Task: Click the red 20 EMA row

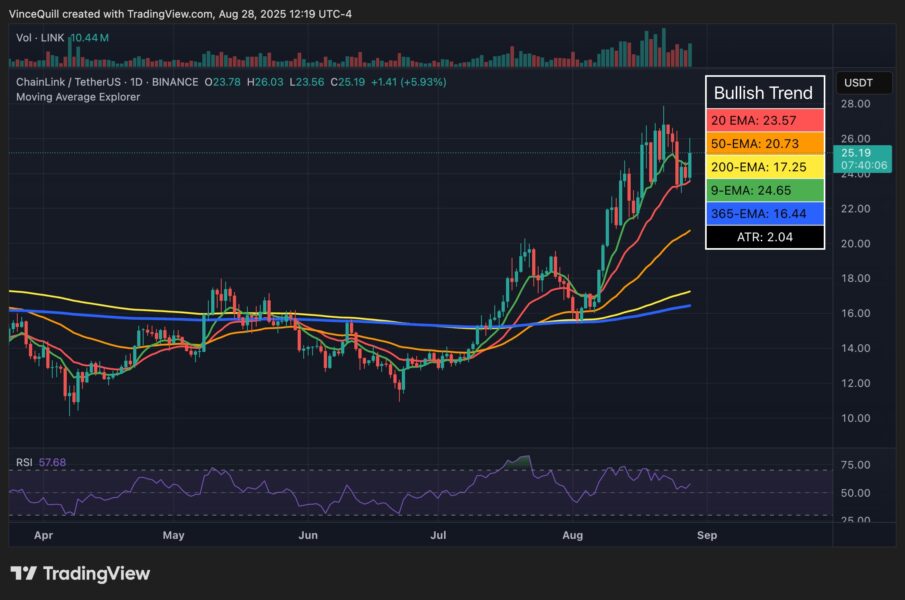Action: click(x=764, y=120)
